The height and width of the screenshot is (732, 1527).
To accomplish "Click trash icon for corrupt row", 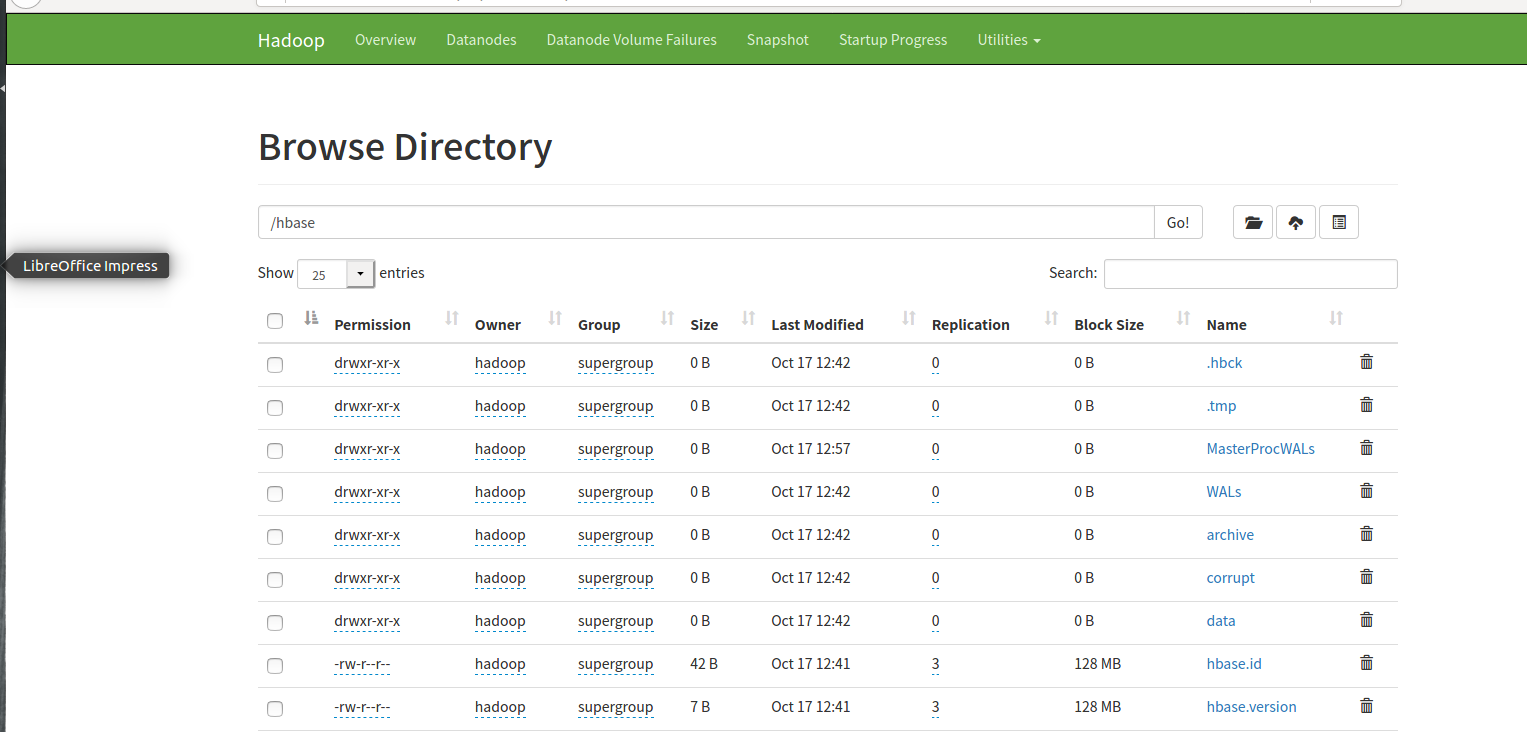I will tap(1366, 577).
